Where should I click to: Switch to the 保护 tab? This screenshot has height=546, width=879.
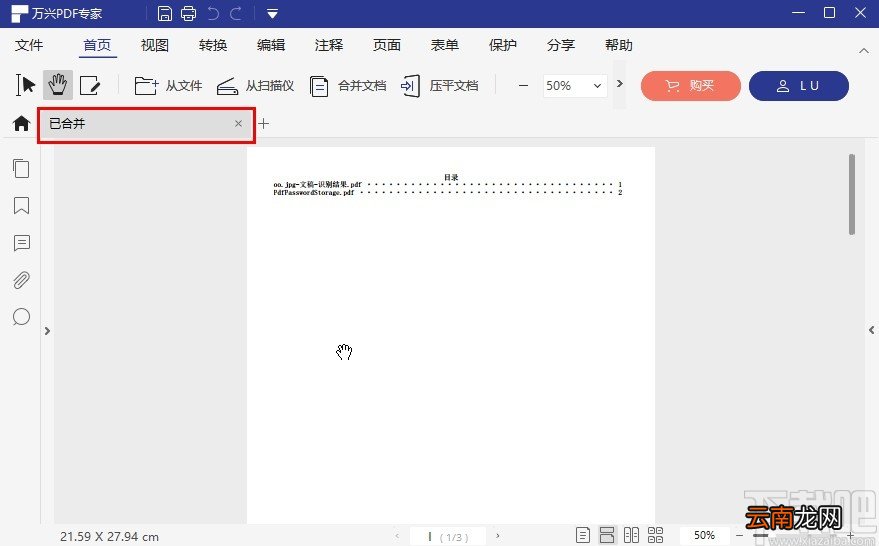click(x=502, y=45)
